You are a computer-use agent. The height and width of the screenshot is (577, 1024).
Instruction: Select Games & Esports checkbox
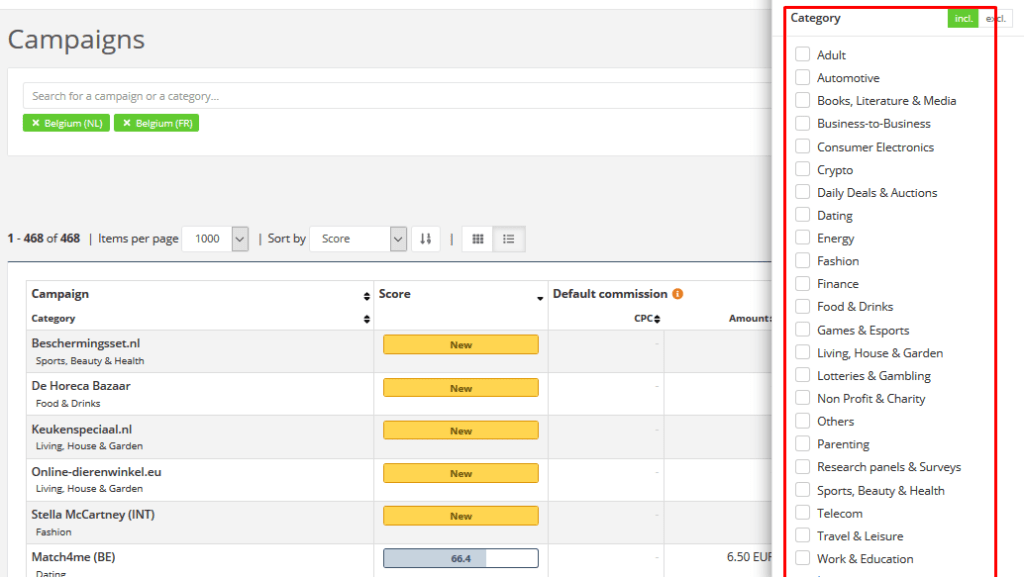pyautogui.click(x=803, y=330)
